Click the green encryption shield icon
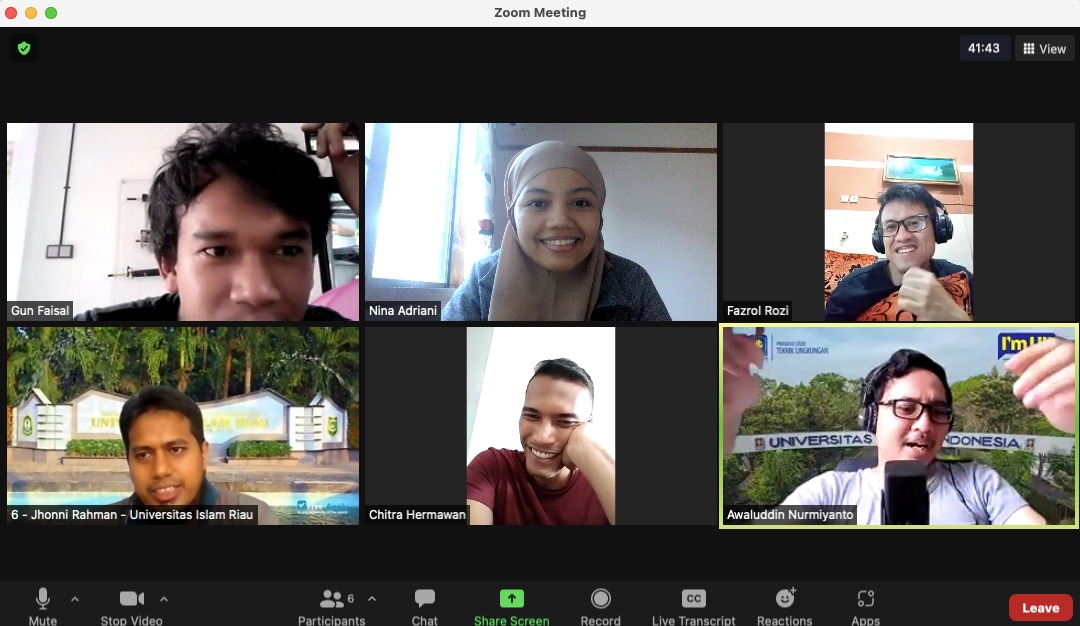 (24, 48)
